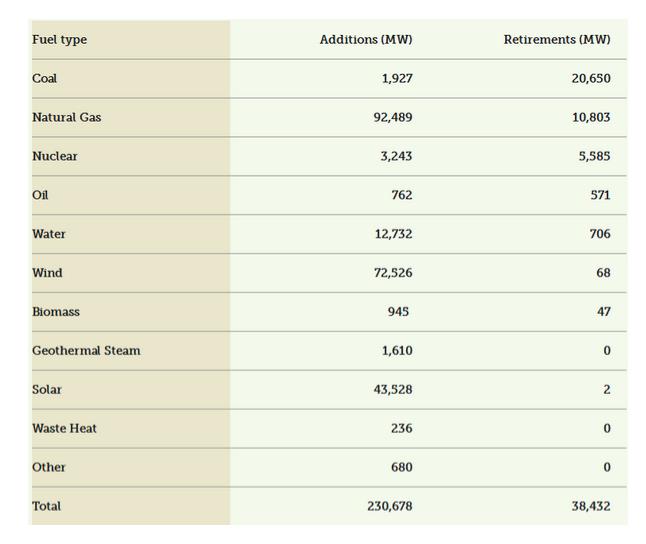Select the Natural Gas additions value 92,489
The width and height of the screenshot is (646, 544).
(393, 118)
